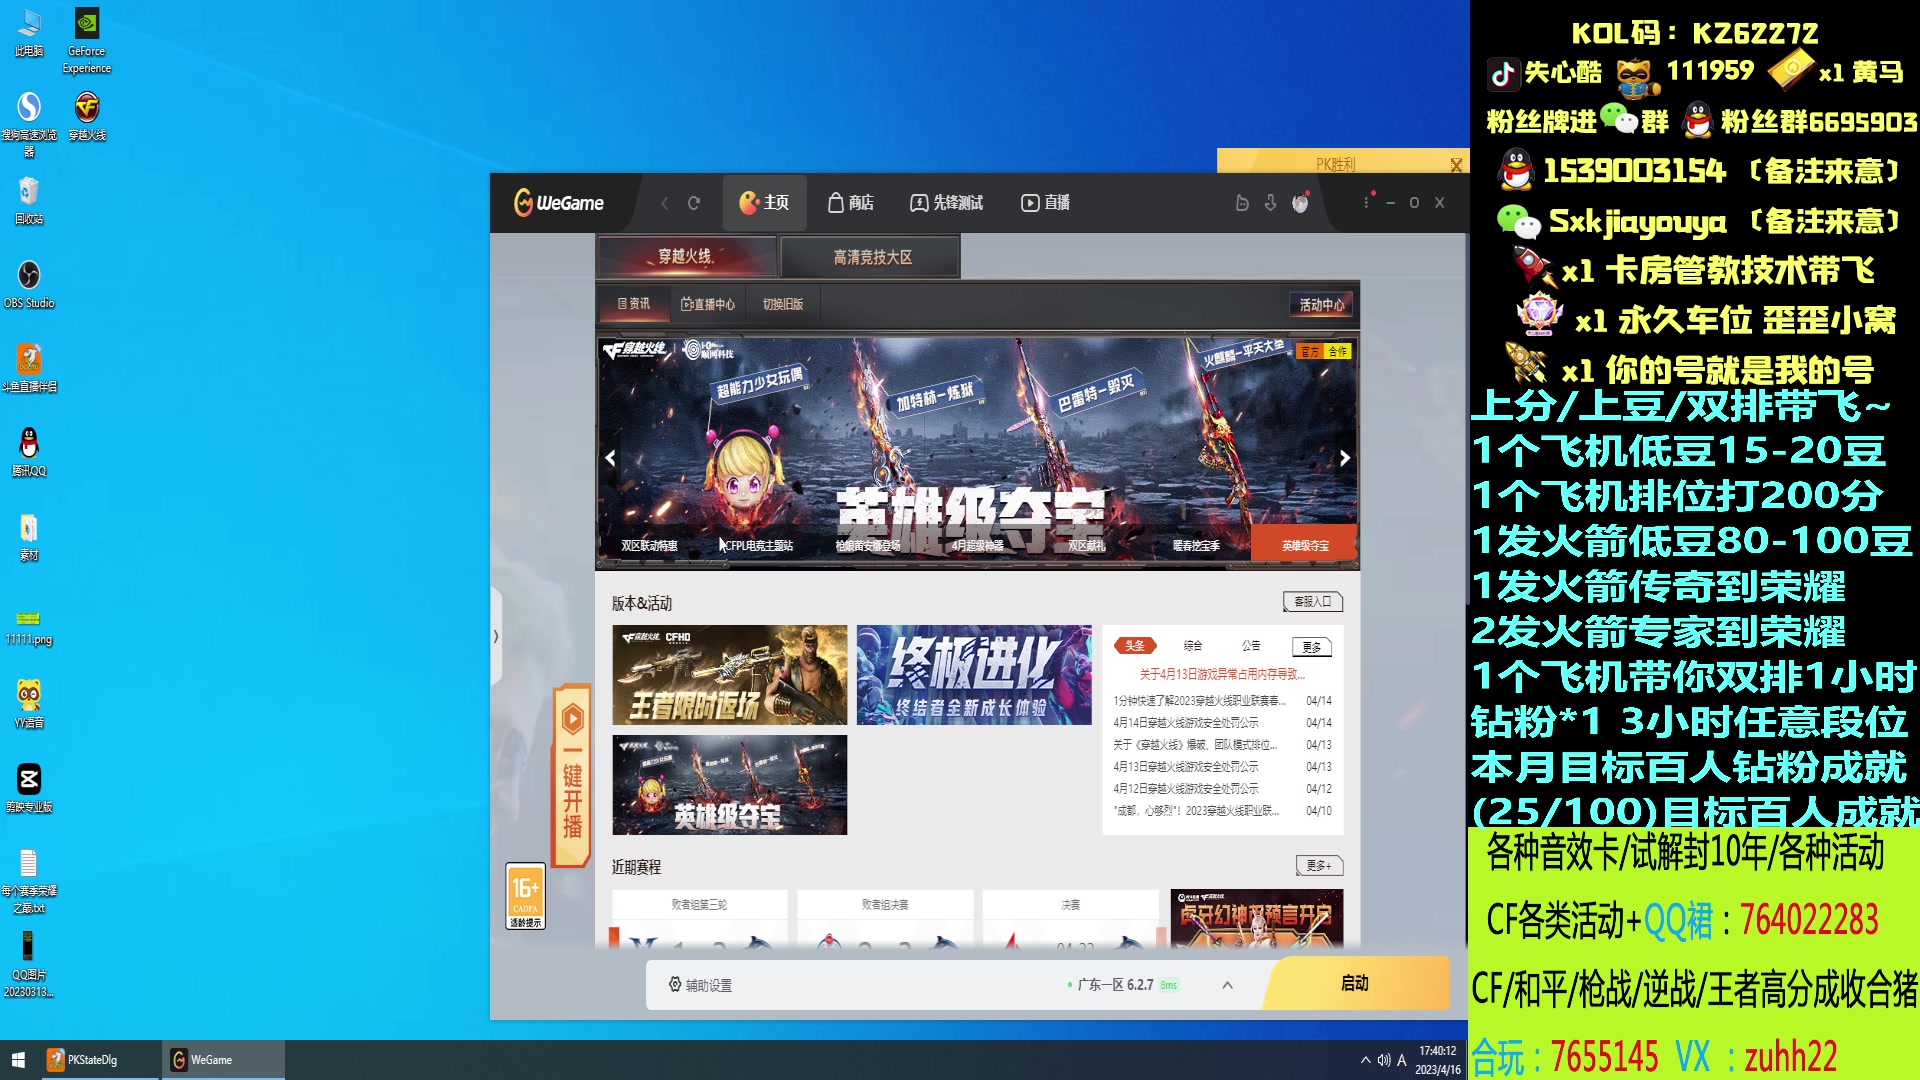Click the WeGame logo in the header
The image size is (1920, 1080).
pos(559,203)
